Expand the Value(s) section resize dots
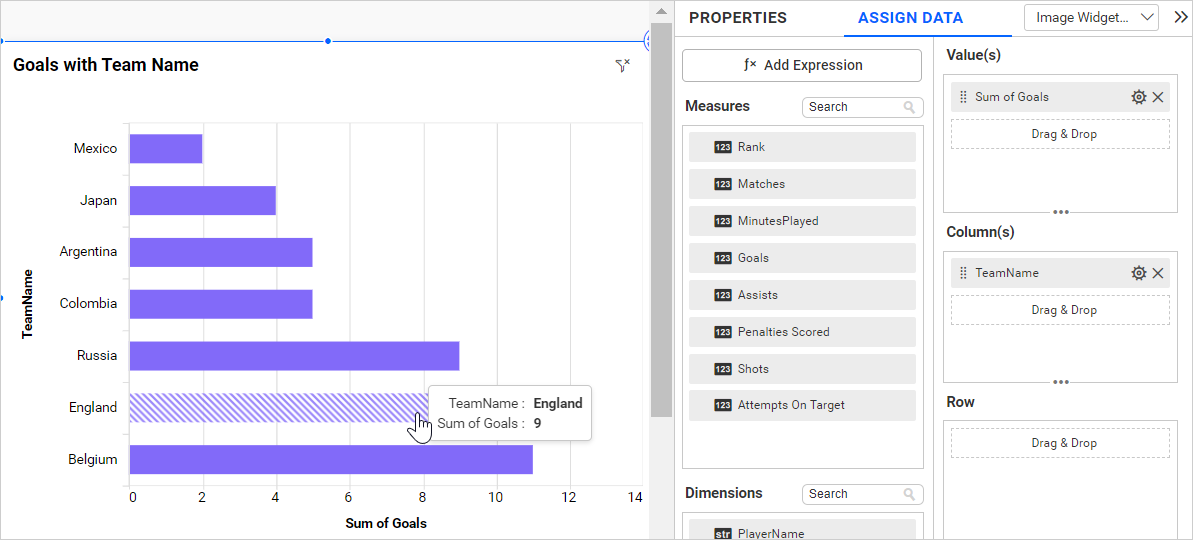This screenshot has width=1193, height=540. 1060,211
